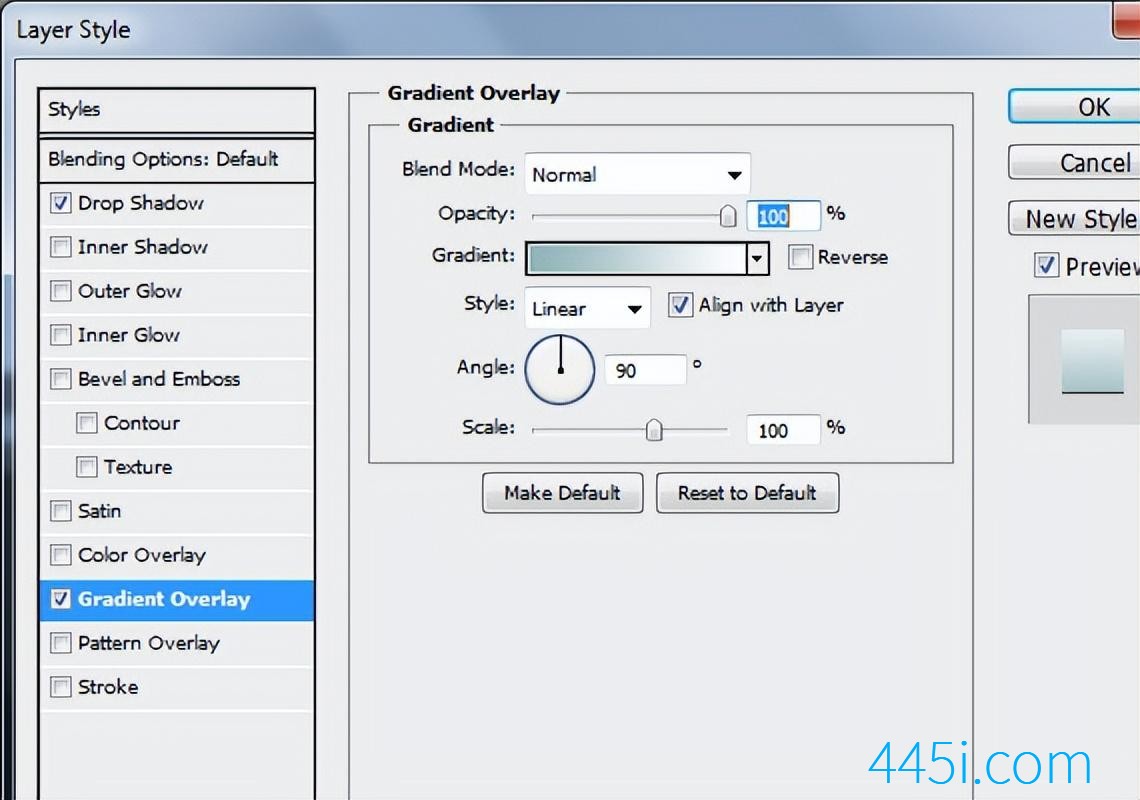
Task: Confirm with the OK button
Action: click(x=1074, y=107)
